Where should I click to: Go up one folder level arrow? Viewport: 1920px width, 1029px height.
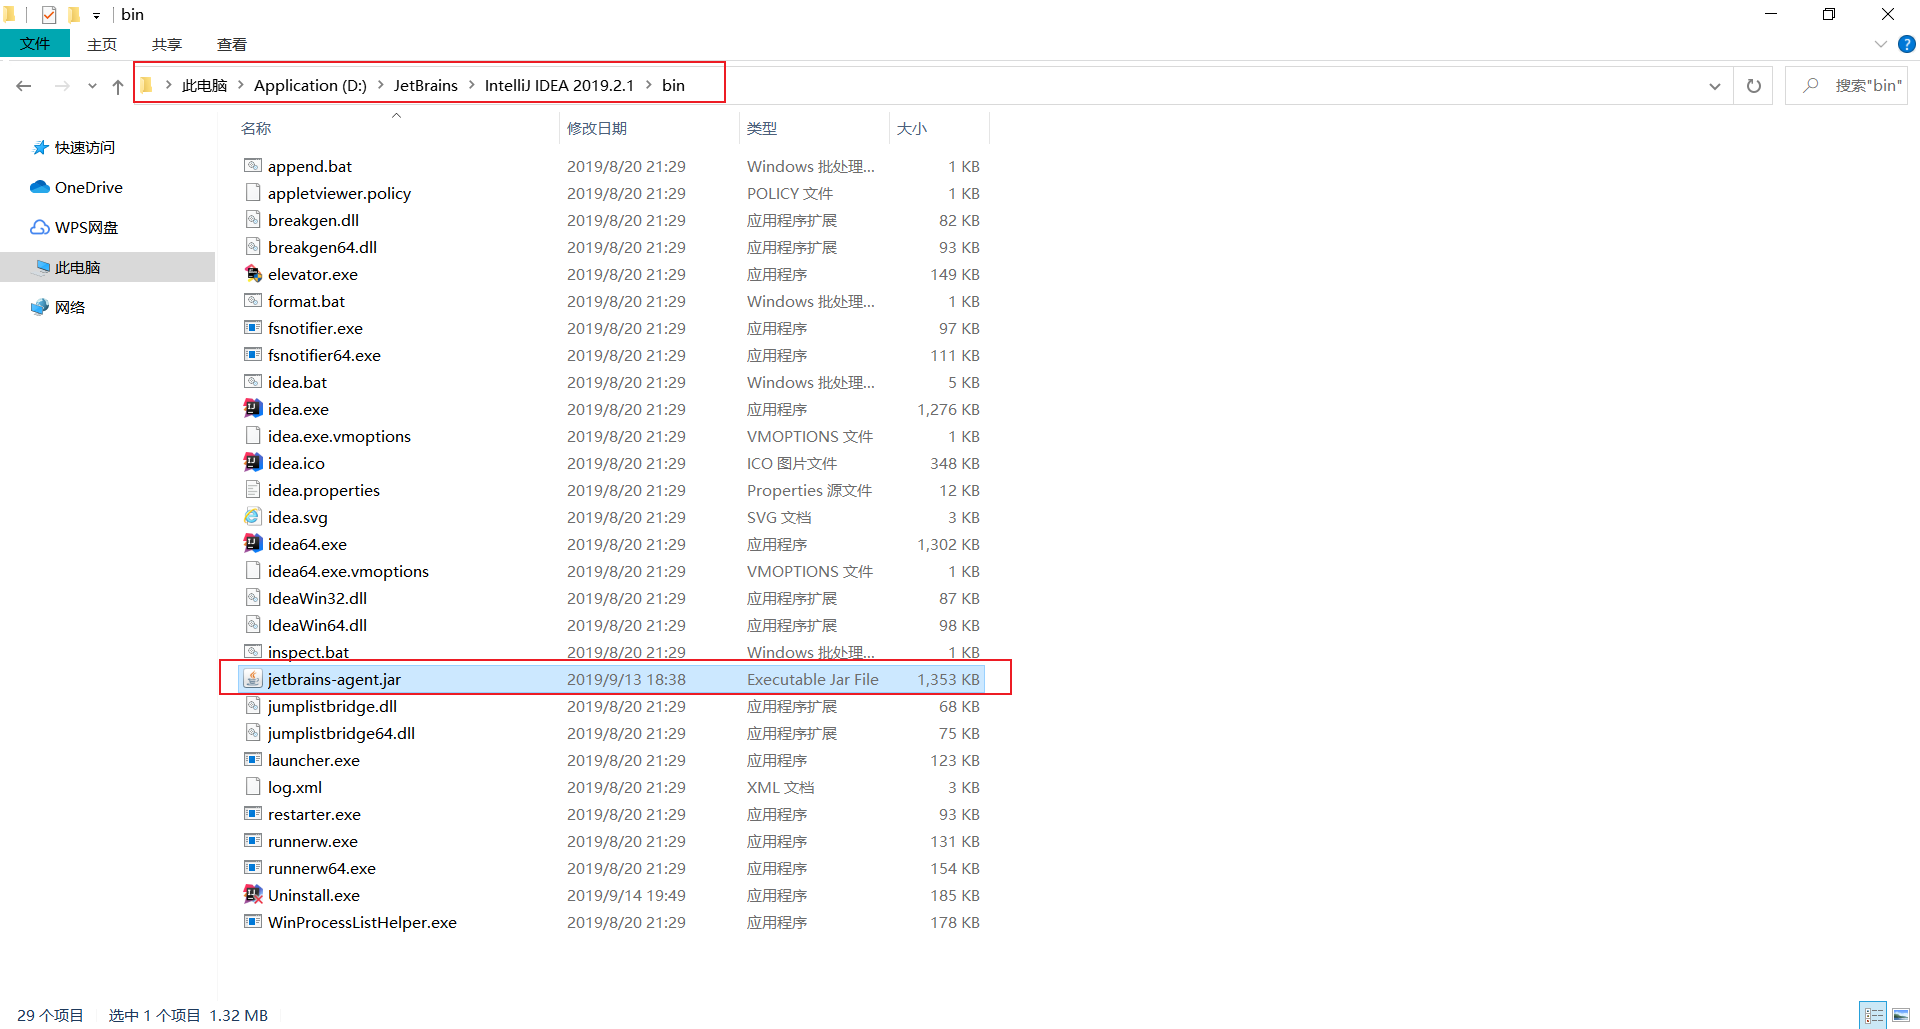[118, 86]
